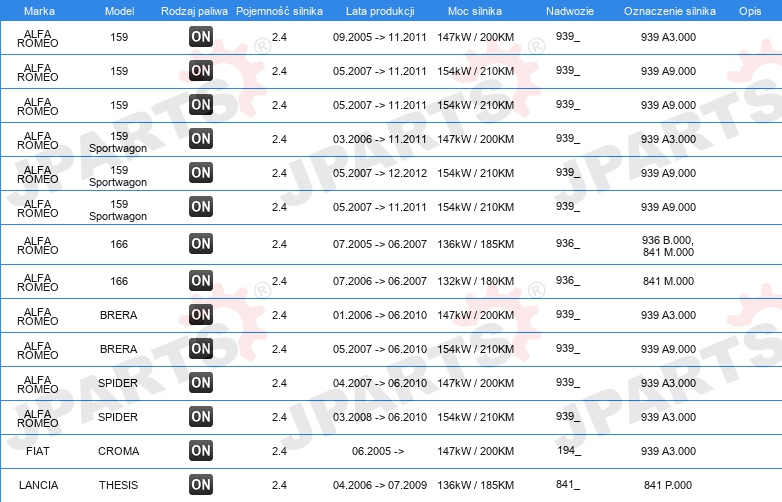
Task: Click the Marka column header
Action: pos(39,11)
